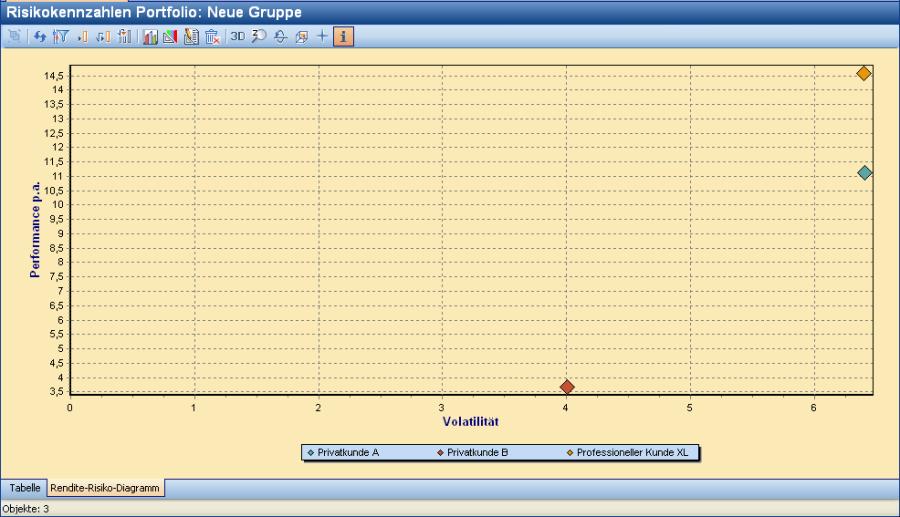Screen dimensions: 900x517
Task: Switch to the Tabelle tab
Action: pos(25,488)
